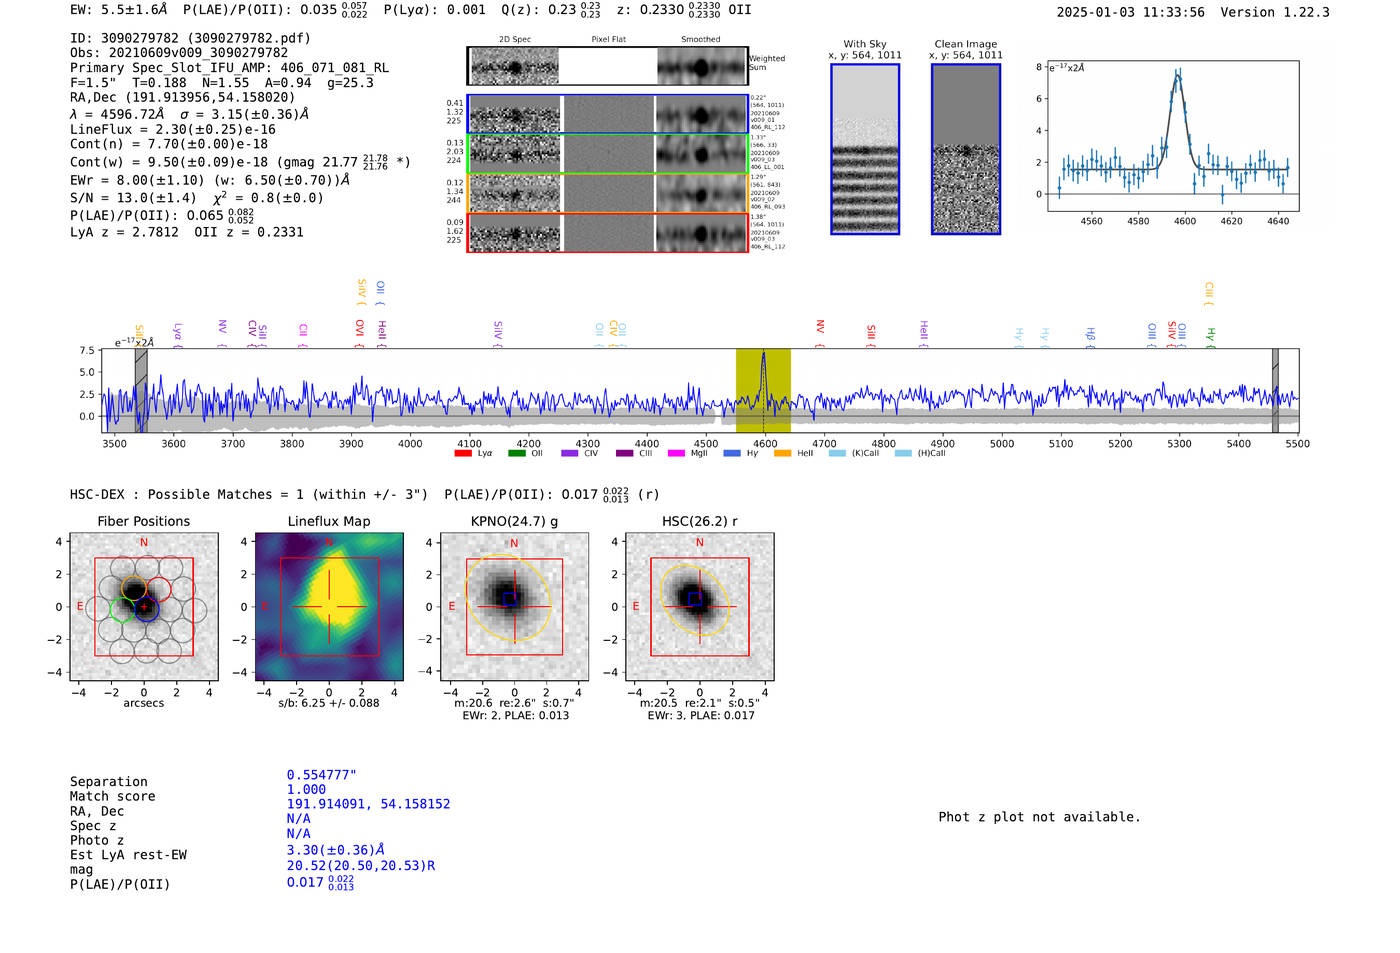This screenshot has width=1400, height=953.
Task: Select the Weighted Sum 2D spectrum row
Action: (x=608, y=66)
